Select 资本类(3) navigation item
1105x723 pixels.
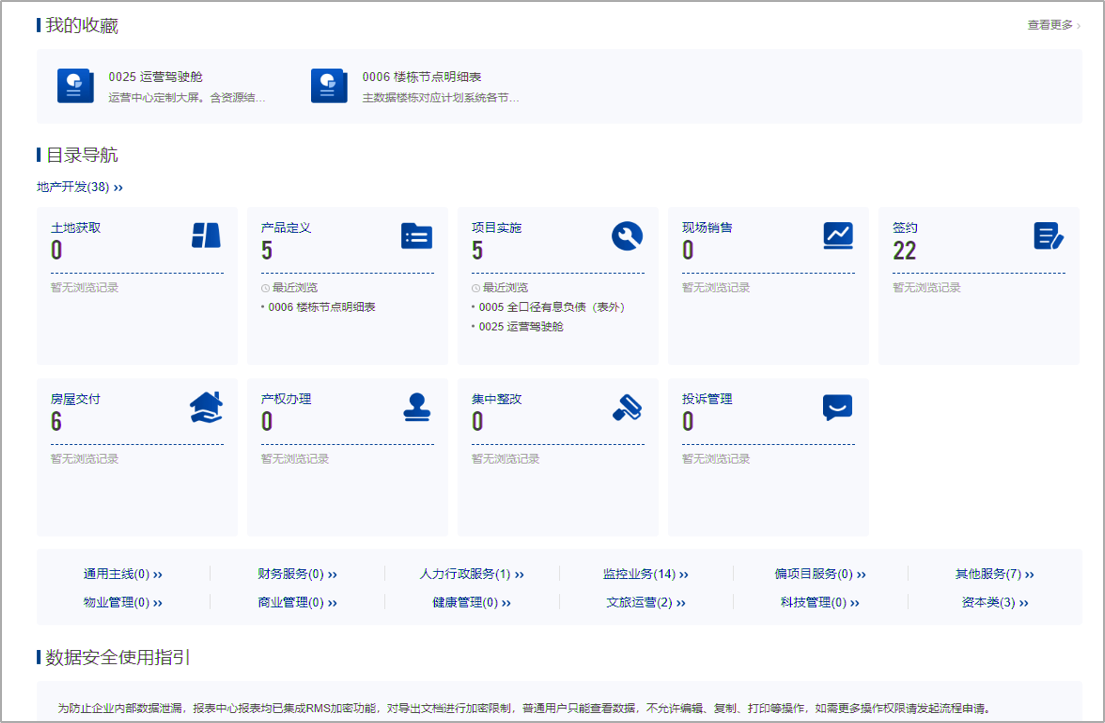coord(994,603)
